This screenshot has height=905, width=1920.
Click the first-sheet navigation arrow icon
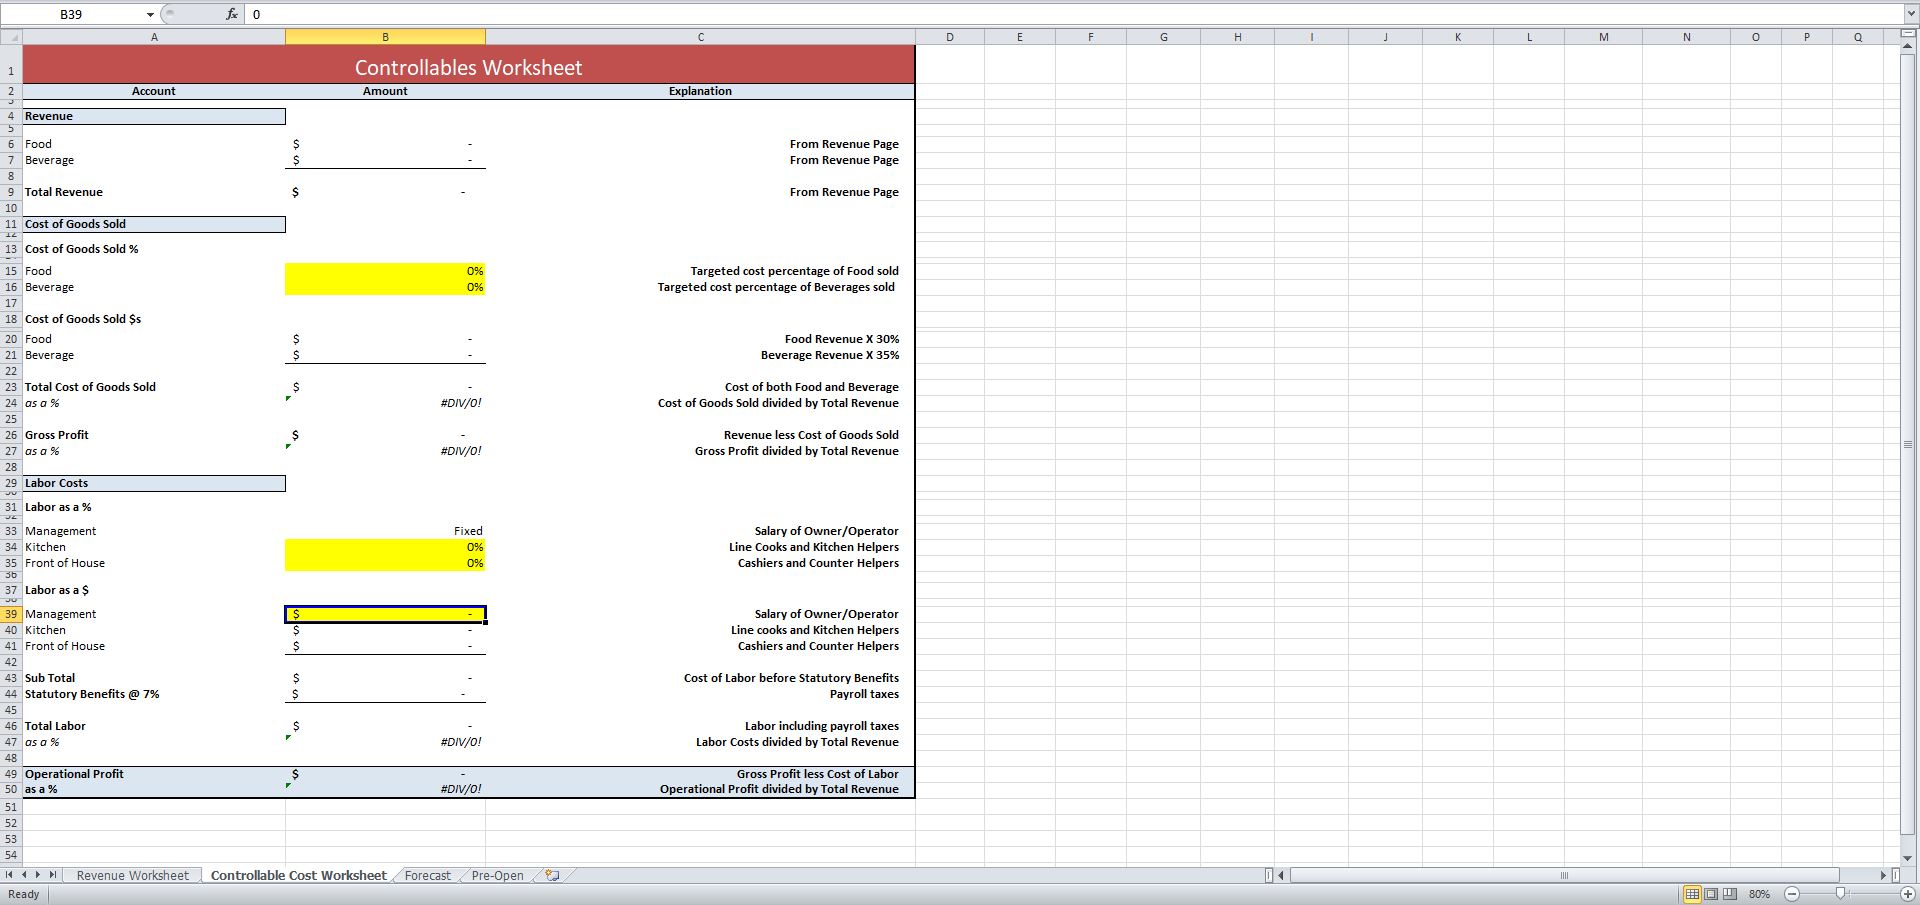[8, 875]
